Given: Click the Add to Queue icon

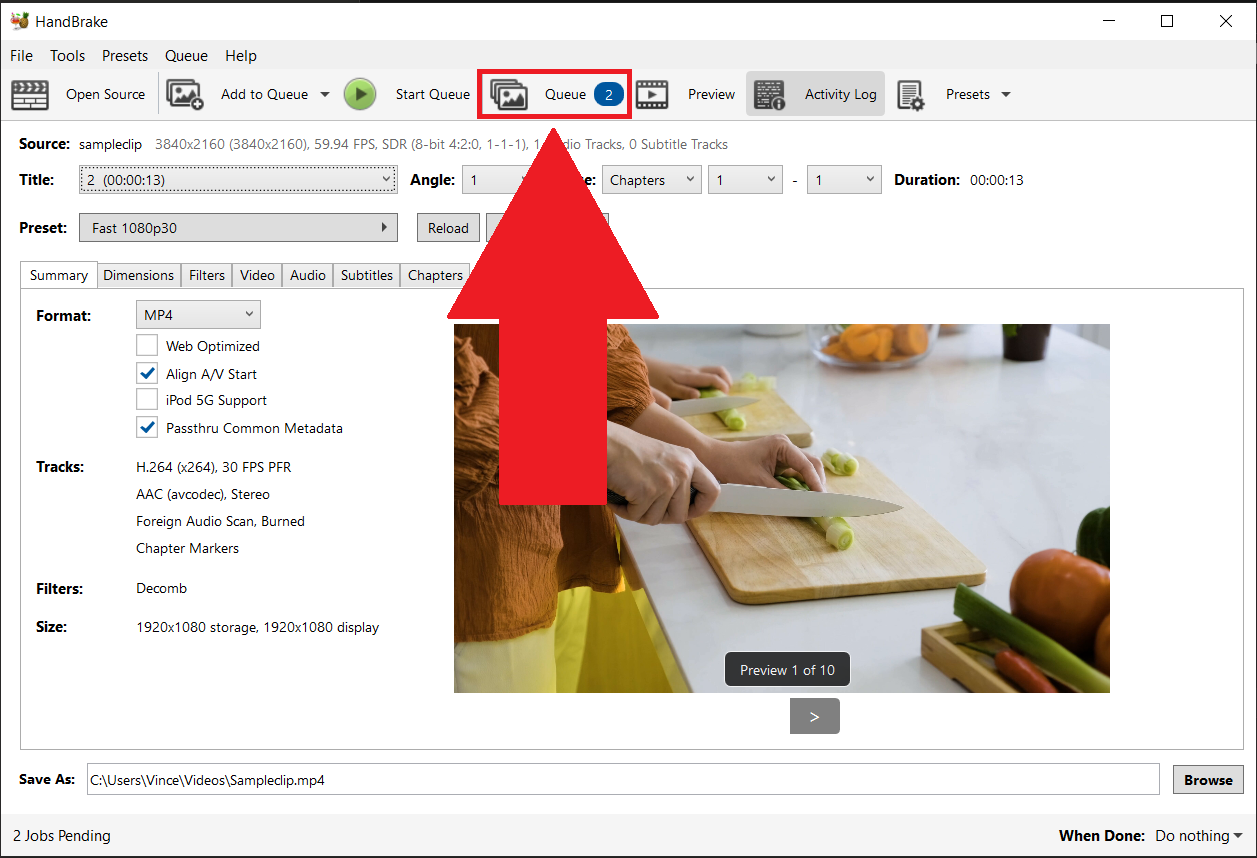Looking at the screenshot, I should coord(185,93).
